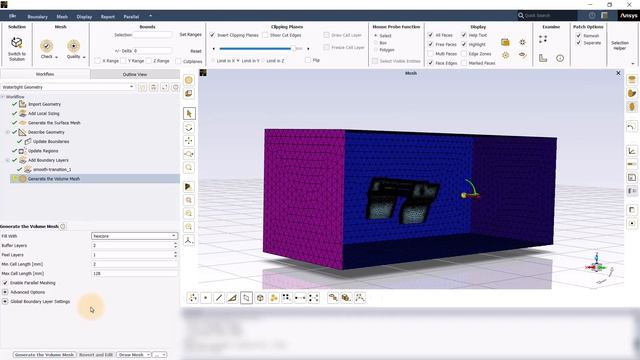
Task: Switch to the Outline View tab
Action: tap(135, 74)
